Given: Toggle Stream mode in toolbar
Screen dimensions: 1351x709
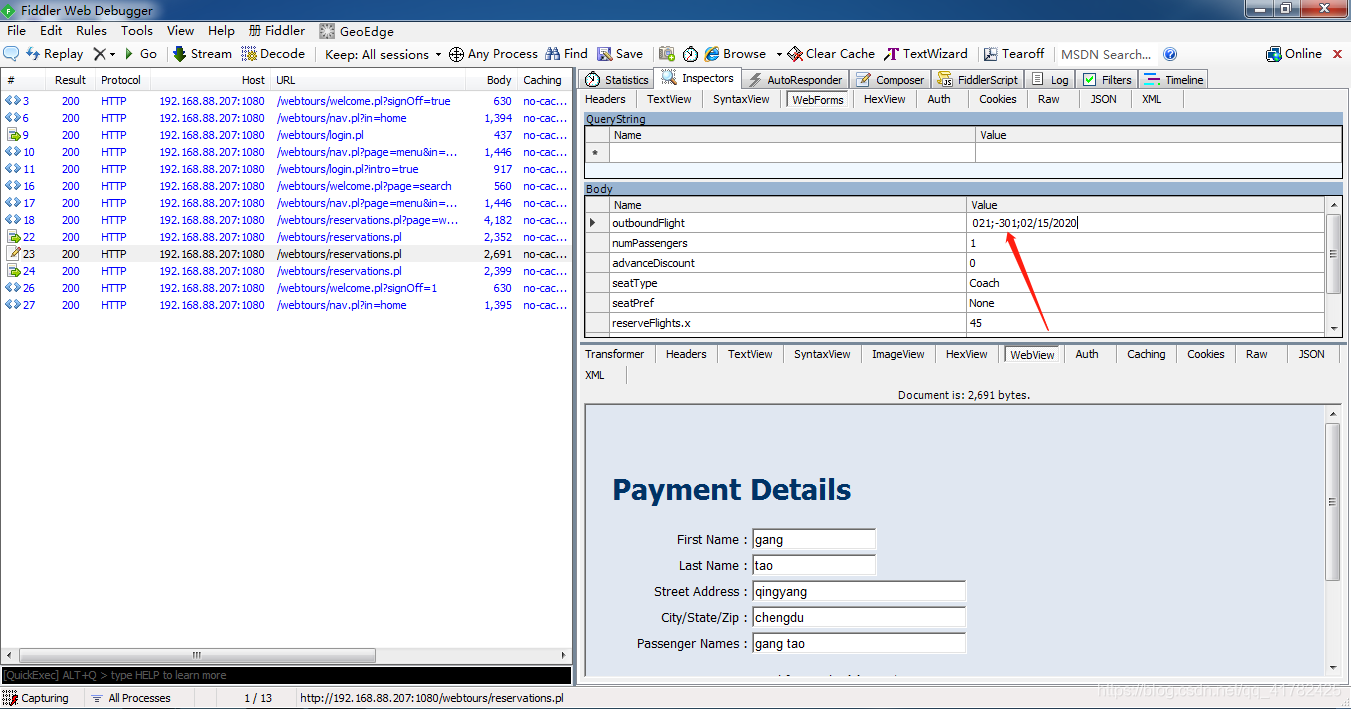Looking at the screenshot, I should coord(202,54).
